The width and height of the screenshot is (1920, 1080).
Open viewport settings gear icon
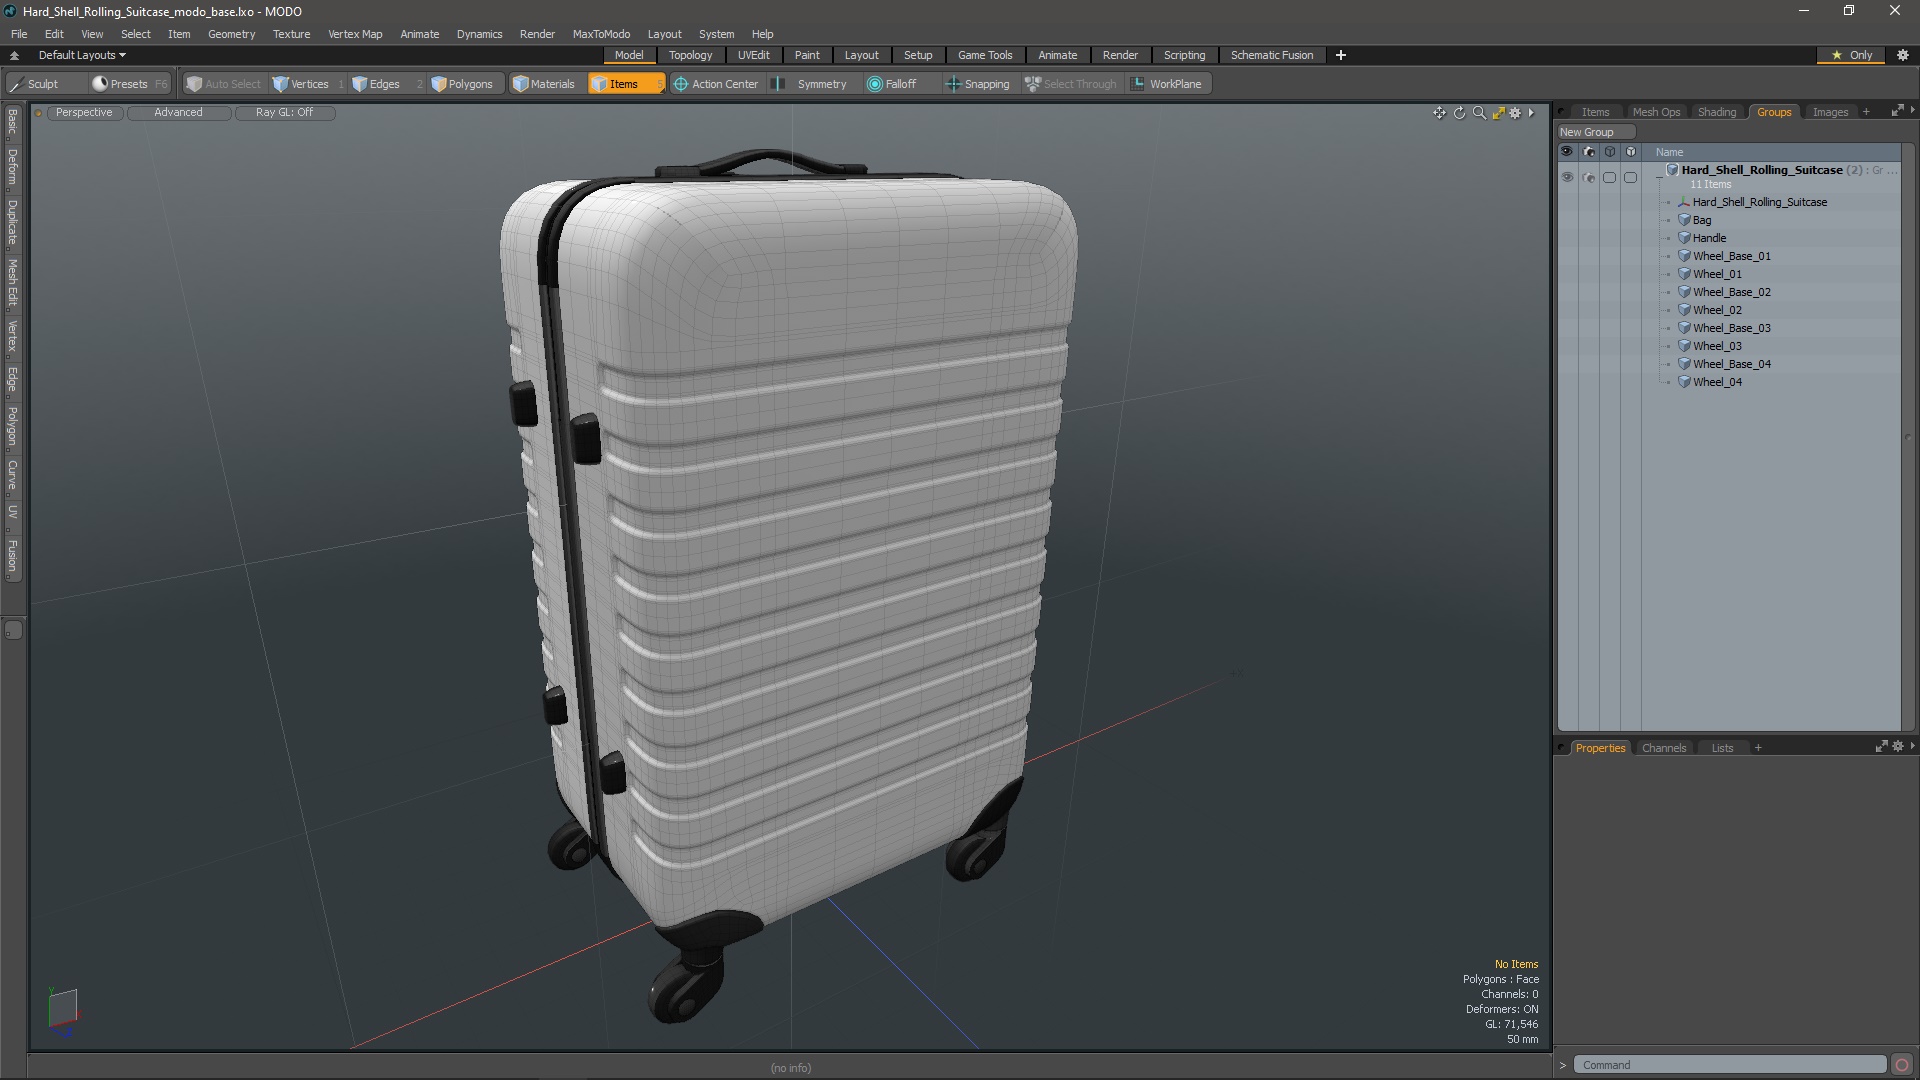pos(1515,113)
